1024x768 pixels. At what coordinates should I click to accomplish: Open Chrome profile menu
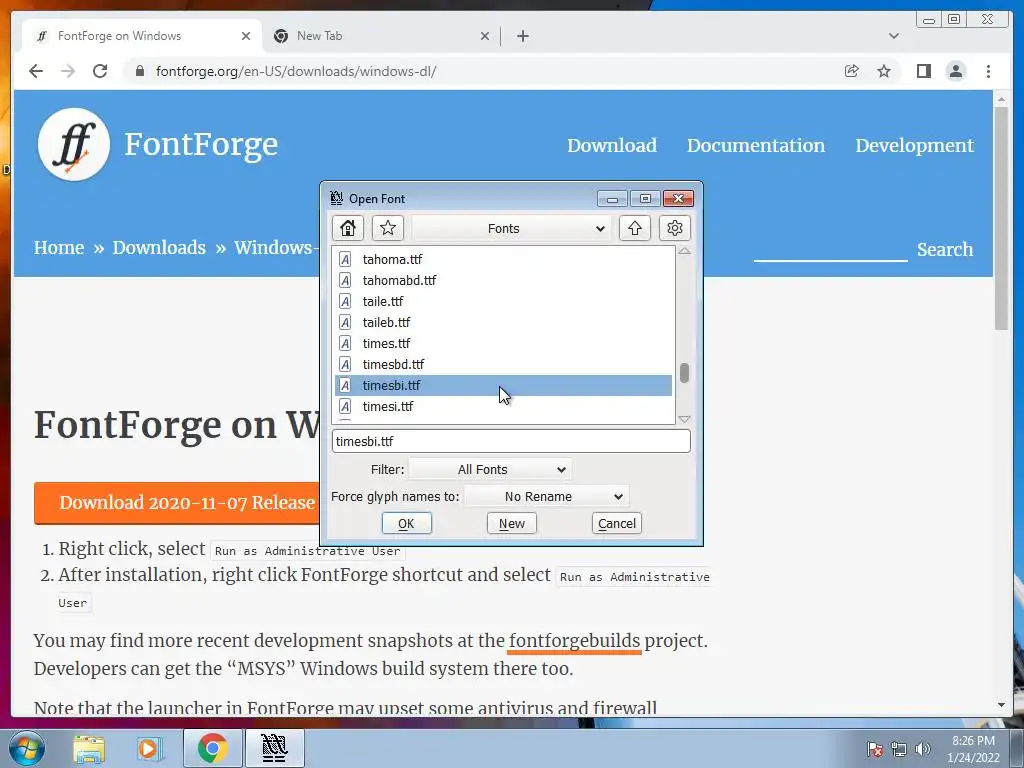[955, 71]
